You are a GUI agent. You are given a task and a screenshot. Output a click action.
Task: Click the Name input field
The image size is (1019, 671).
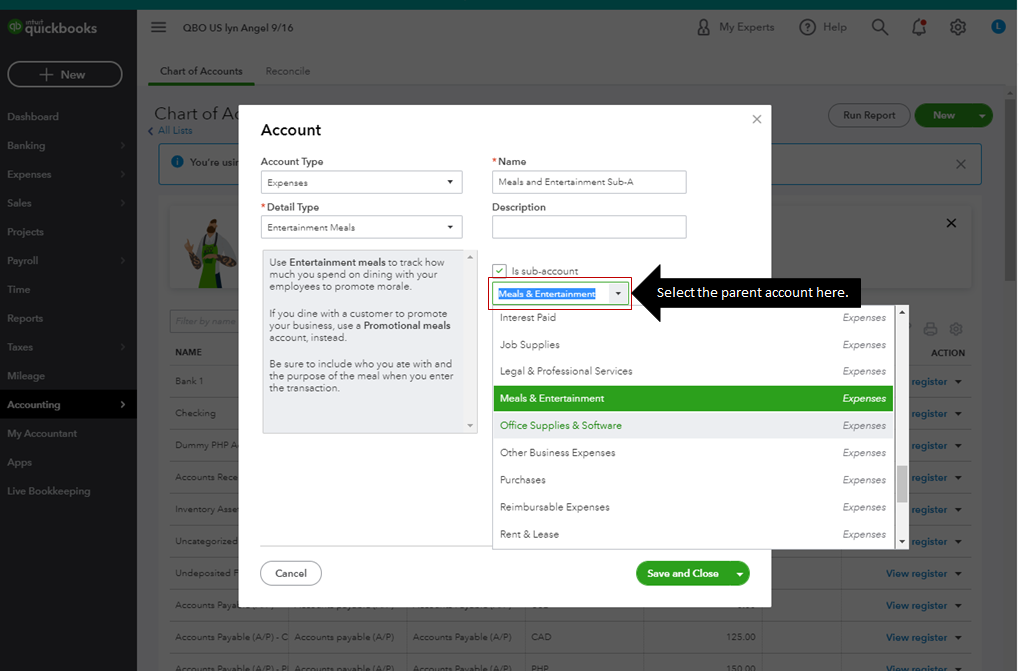(x=589, y=182)
